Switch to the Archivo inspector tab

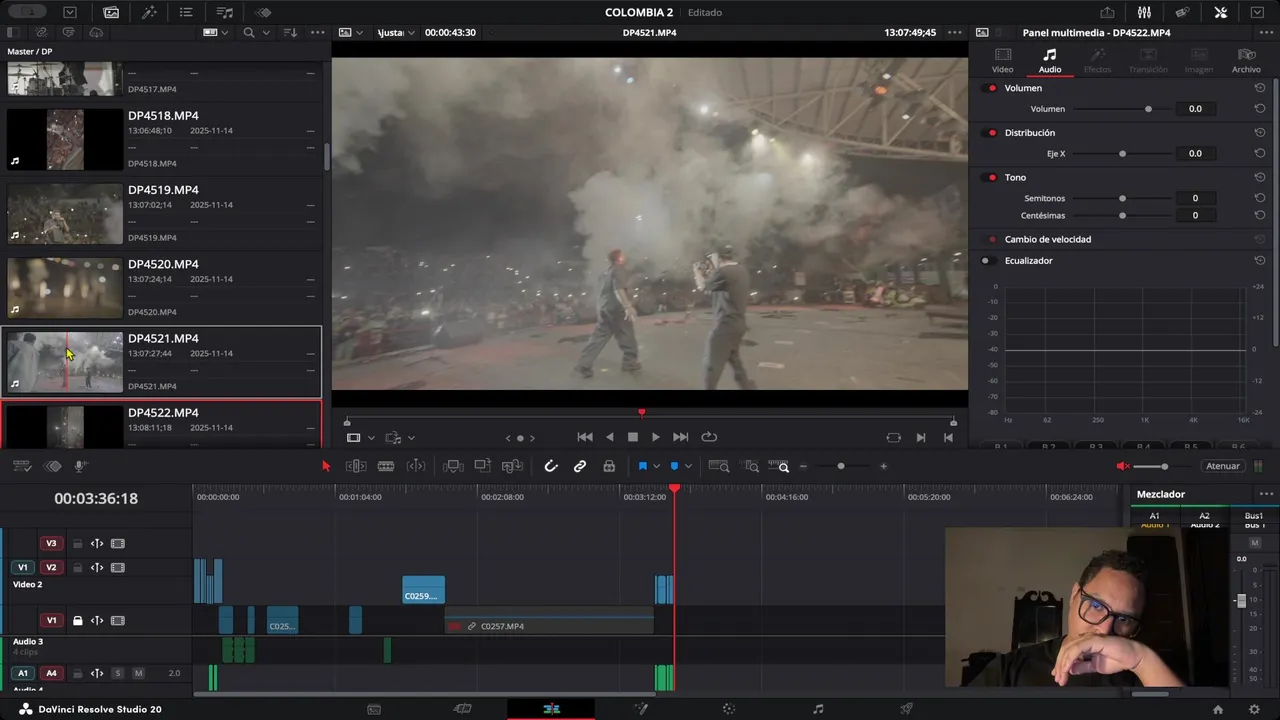[1246, 61]
